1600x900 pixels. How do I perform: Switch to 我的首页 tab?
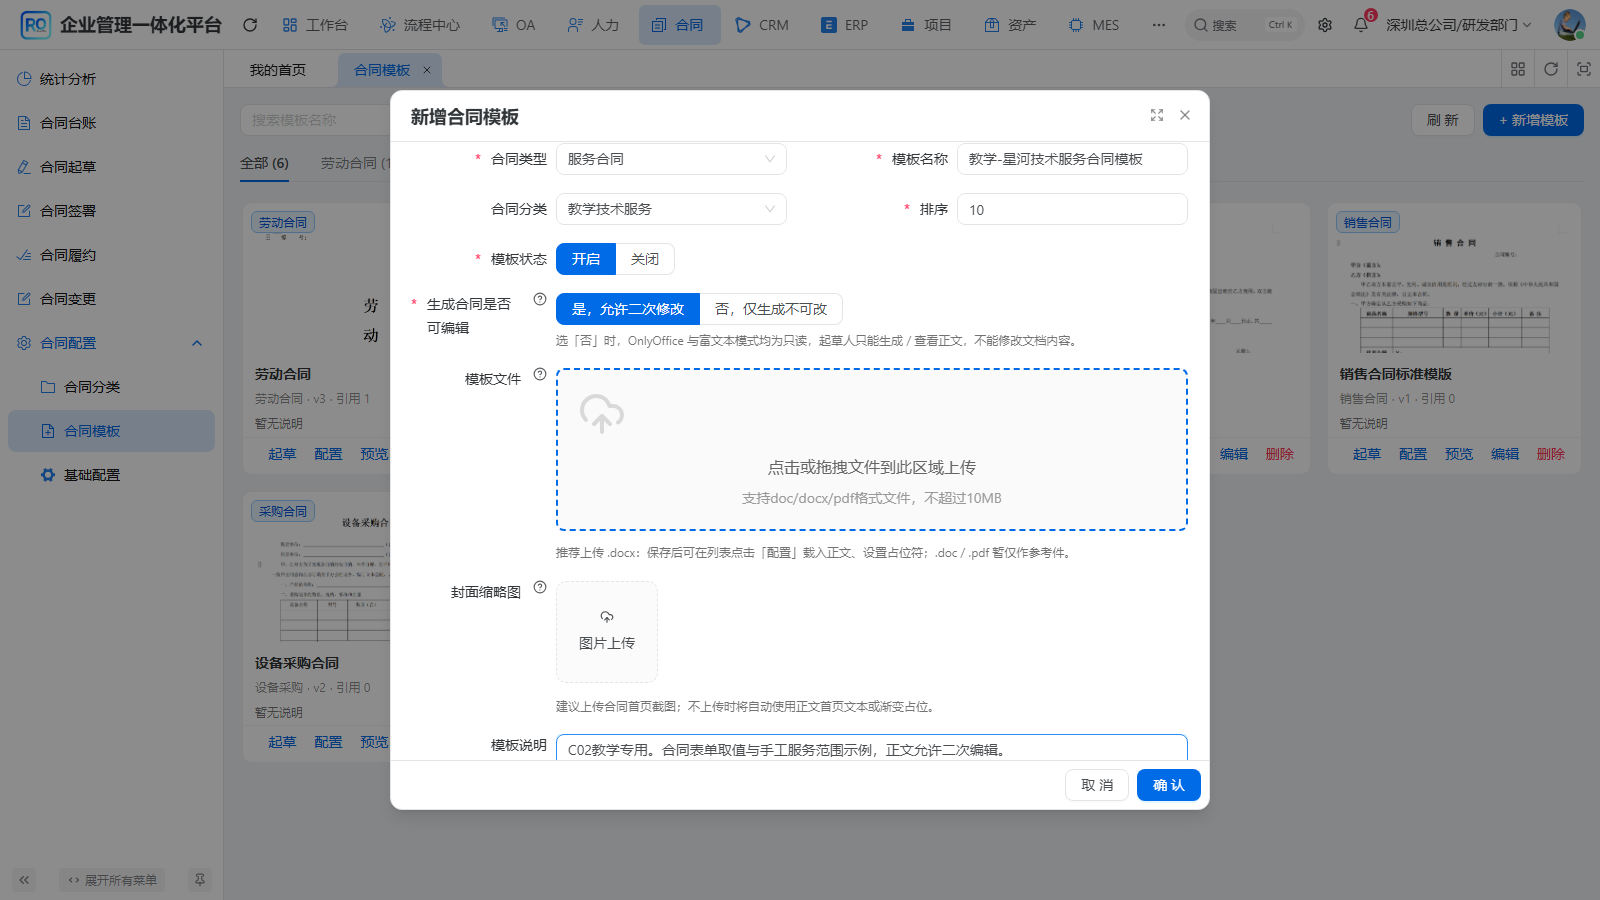click(278, 70)
